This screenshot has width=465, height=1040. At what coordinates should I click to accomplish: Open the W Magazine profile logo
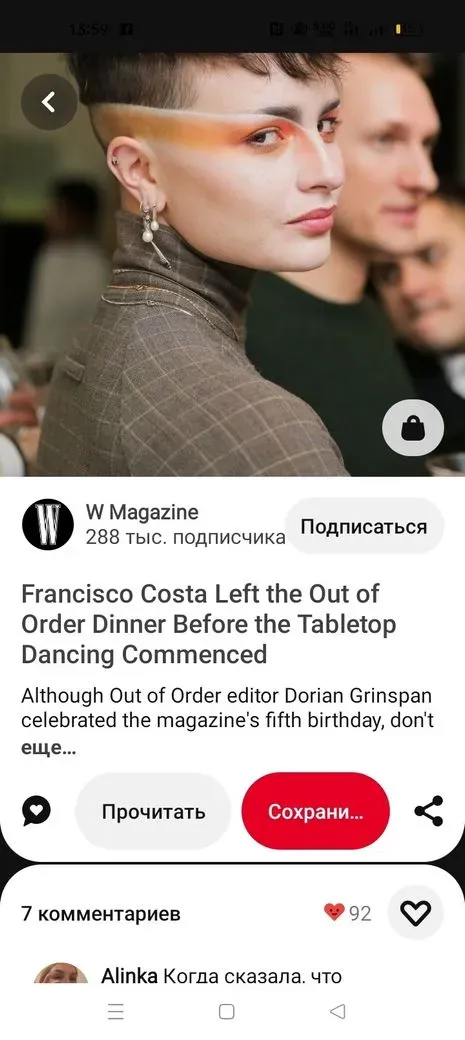pos(48,524)
